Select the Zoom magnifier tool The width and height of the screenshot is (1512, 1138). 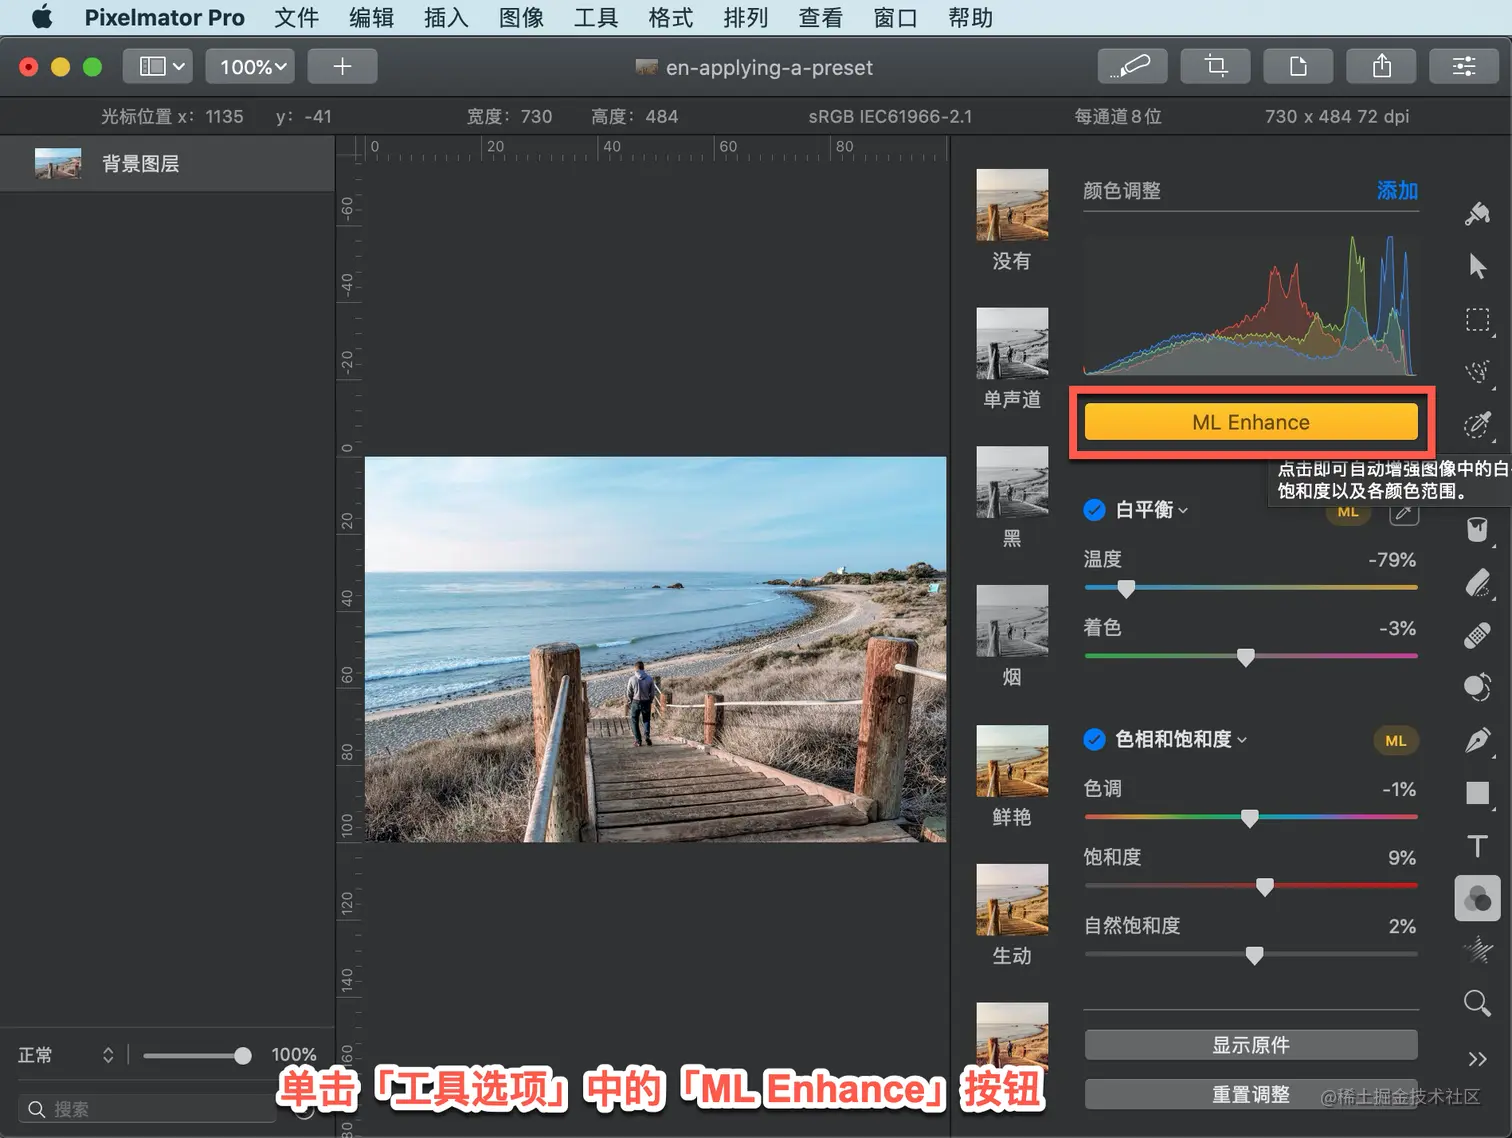point(1477,1003)
